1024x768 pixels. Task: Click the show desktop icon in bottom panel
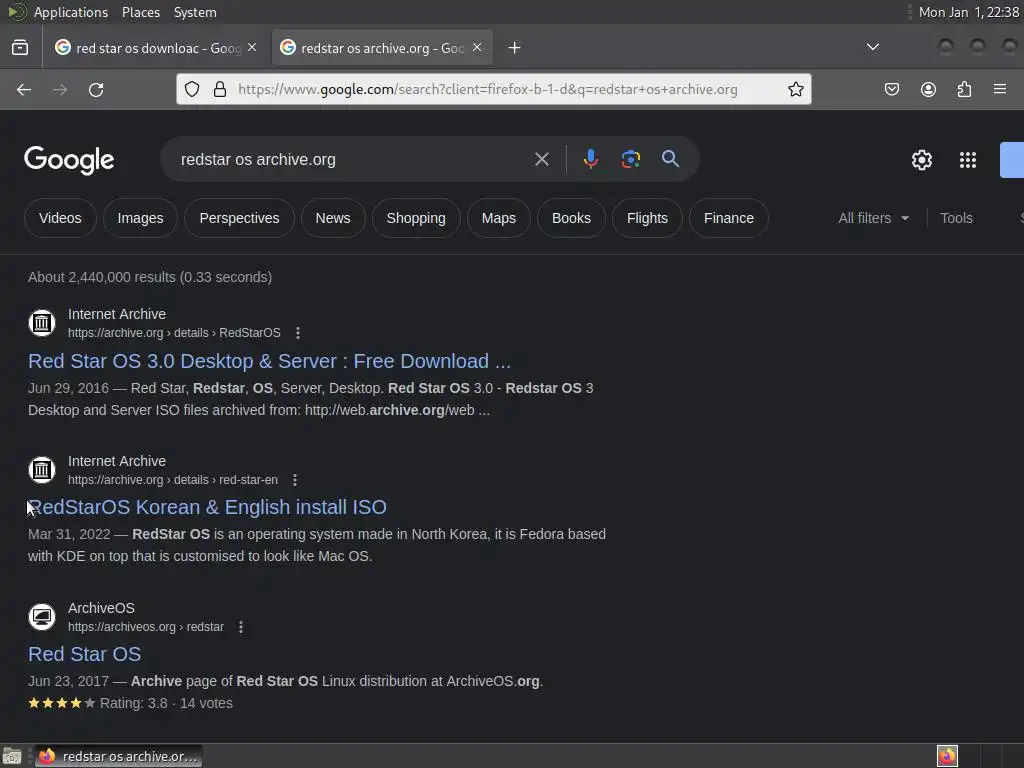(12, 756)
